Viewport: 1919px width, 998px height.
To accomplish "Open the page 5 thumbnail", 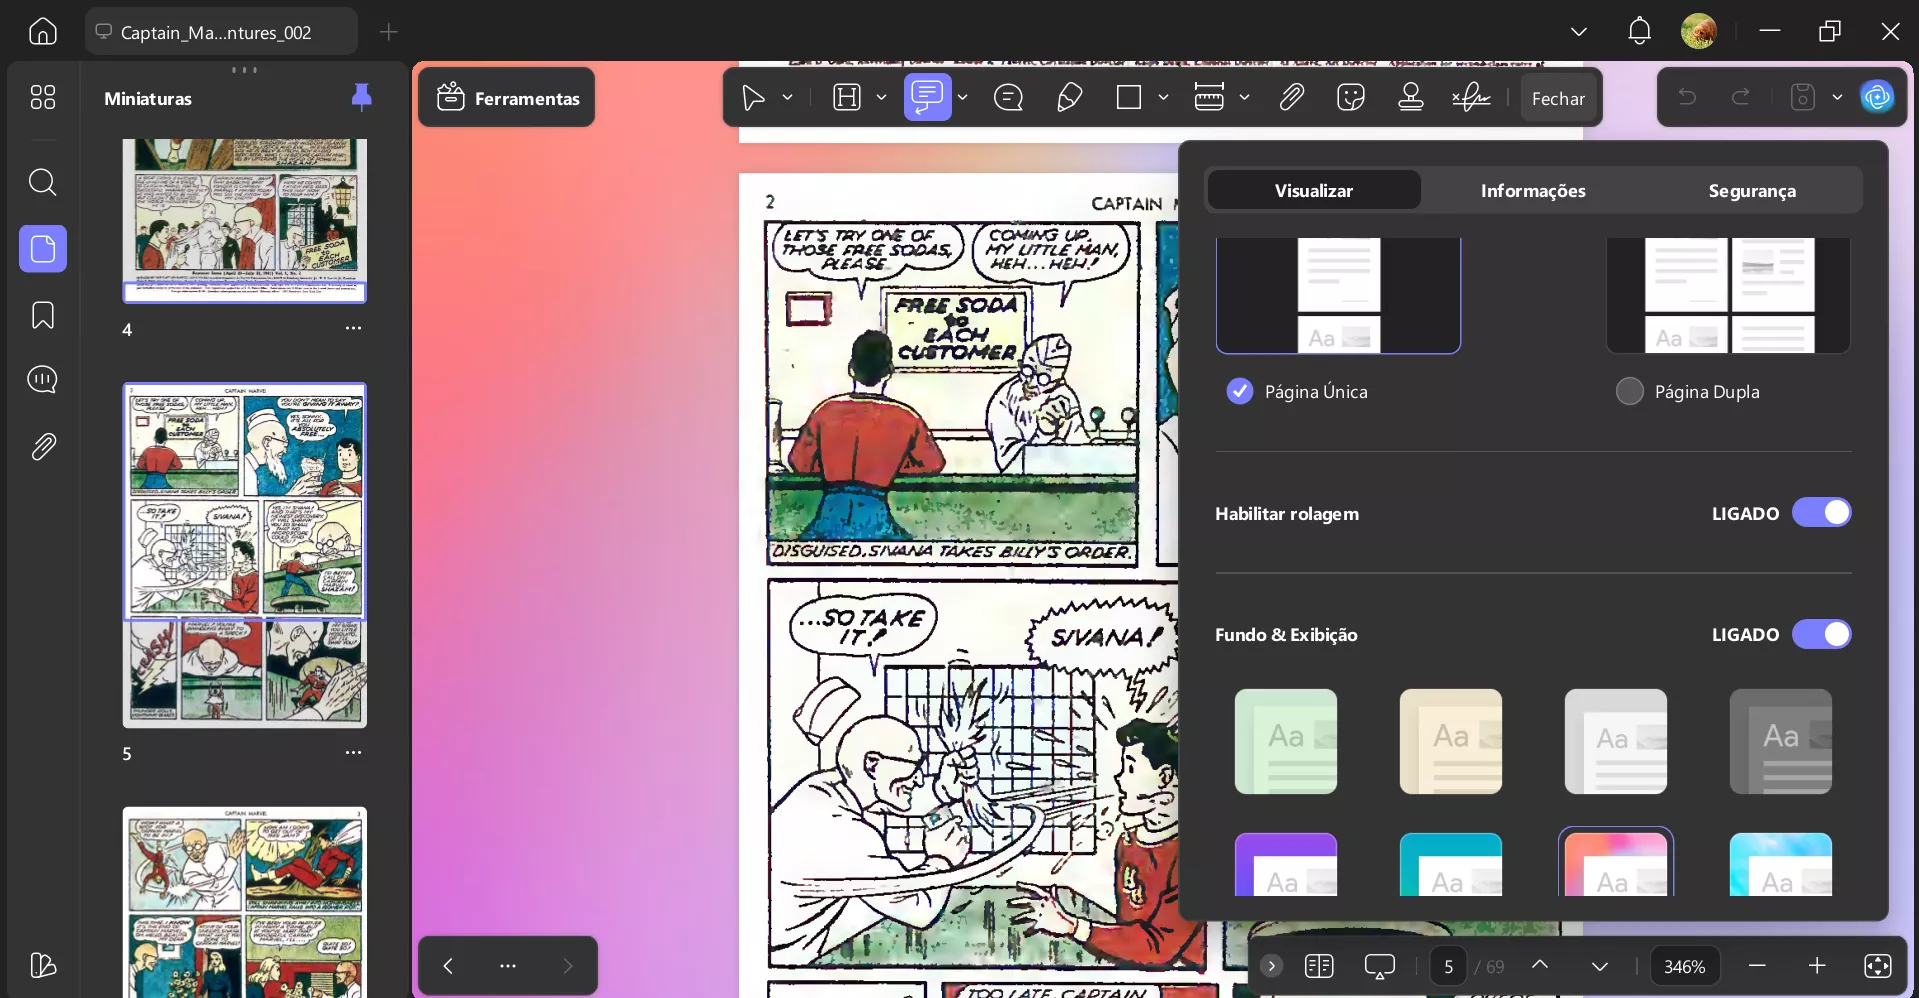I will (245, 555).
